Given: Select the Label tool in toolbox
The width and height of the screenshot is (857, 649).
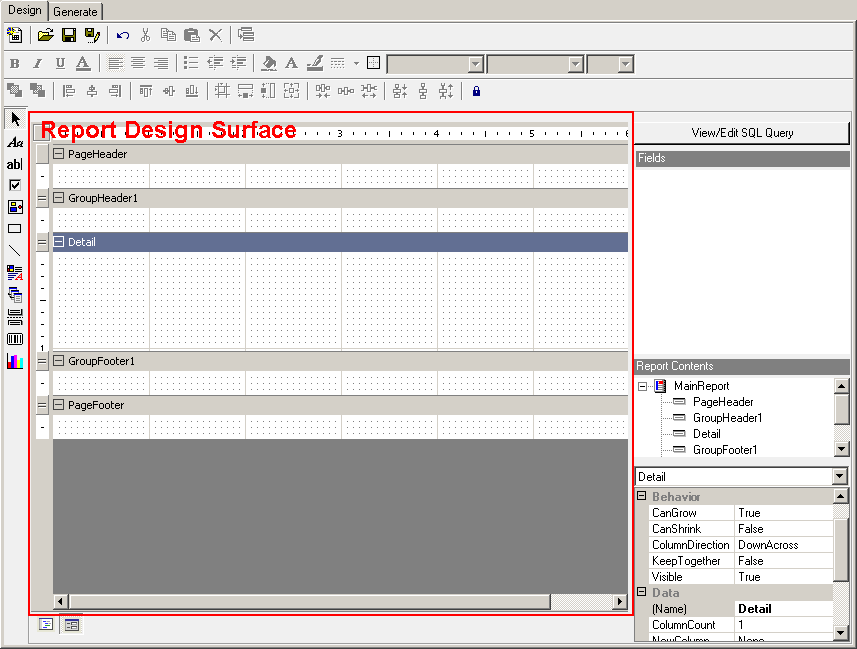Looking at the screenshot, I should coord(15,142).
